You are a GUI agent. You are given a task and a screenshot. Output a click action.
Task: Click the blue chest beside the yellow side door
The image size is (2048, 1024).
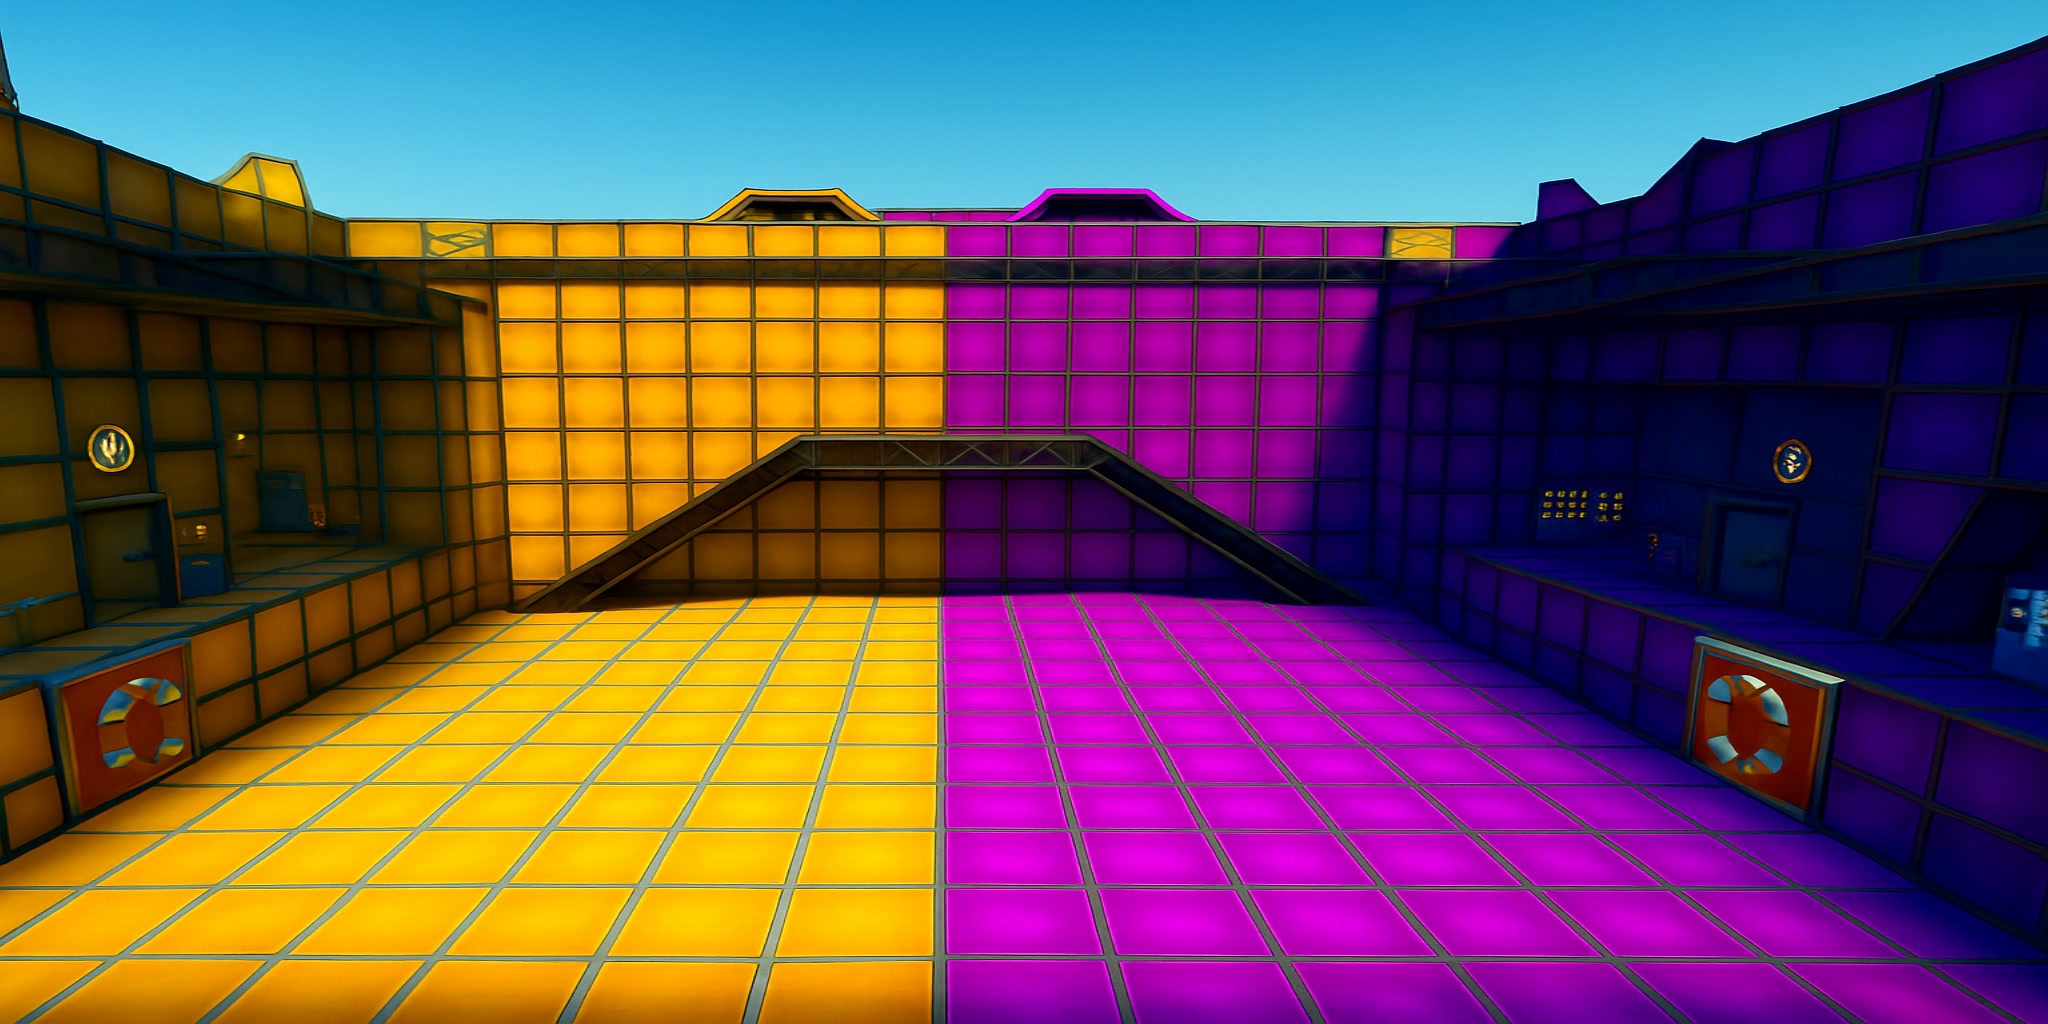pyautogui.click(x=204, y=575)
